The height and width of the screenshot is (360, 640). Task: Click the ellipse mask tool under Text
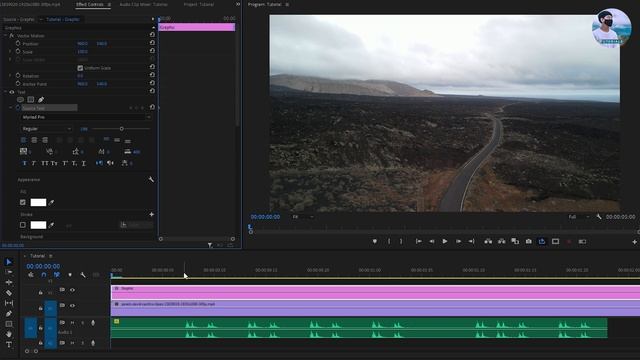click(20, 100)
